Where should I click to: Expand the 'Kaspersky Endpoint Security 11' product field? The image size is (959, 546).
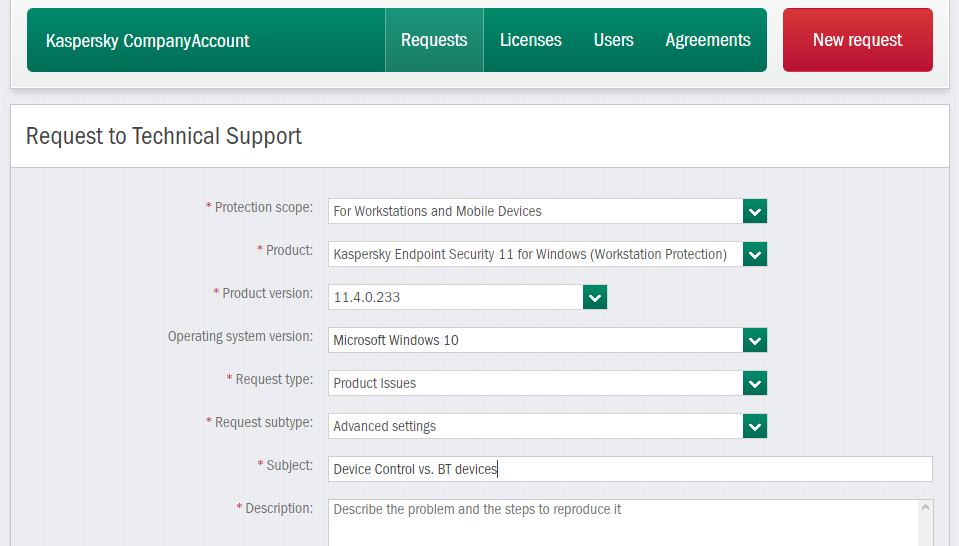click(535, 254)
